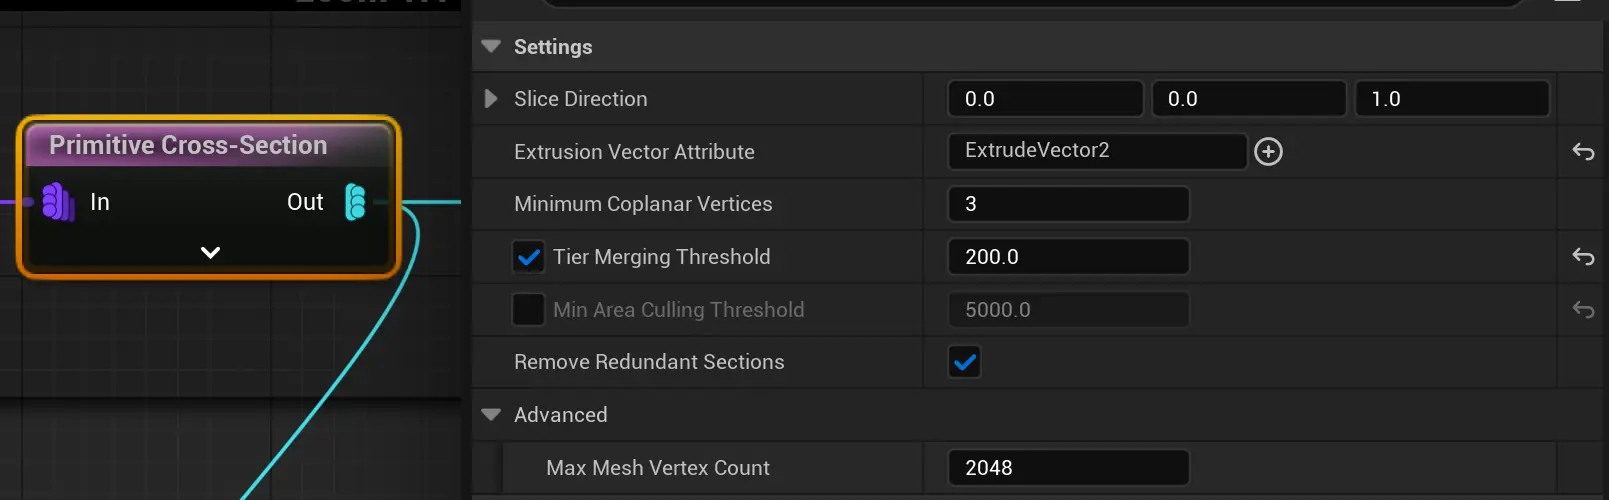Viewport: 1609px width, 500px height.
Task: Click the cyan Out output pin icon
Action: [x=355, y=202]
